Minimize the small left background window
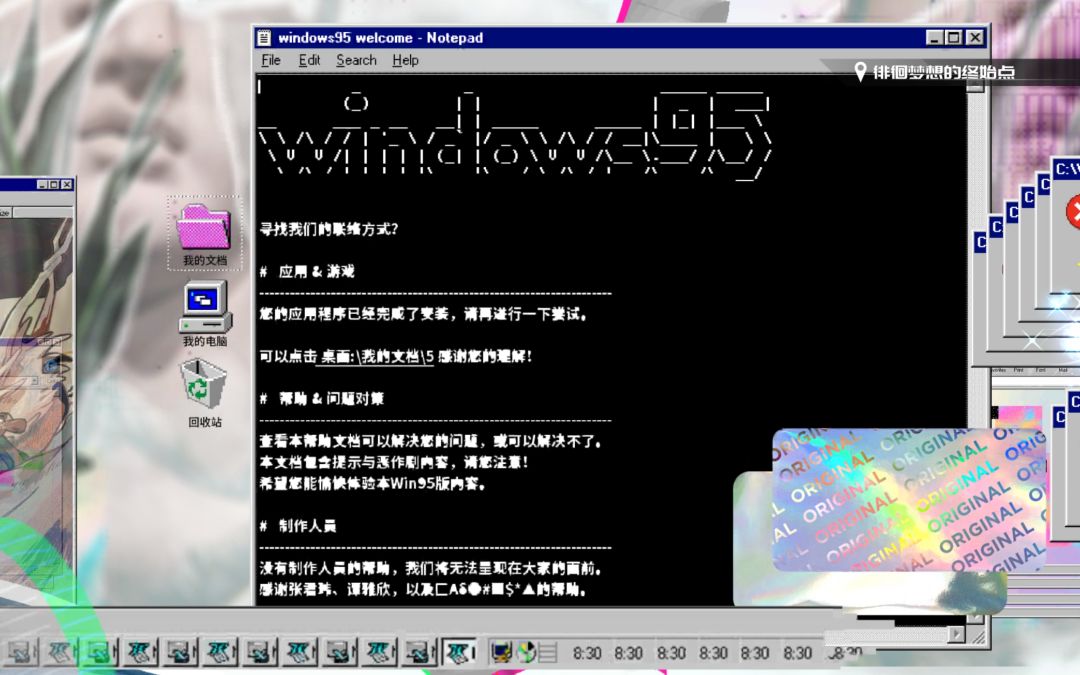Image resolution: width=1080 pixels, height=675 pixels. pos(42,185)
